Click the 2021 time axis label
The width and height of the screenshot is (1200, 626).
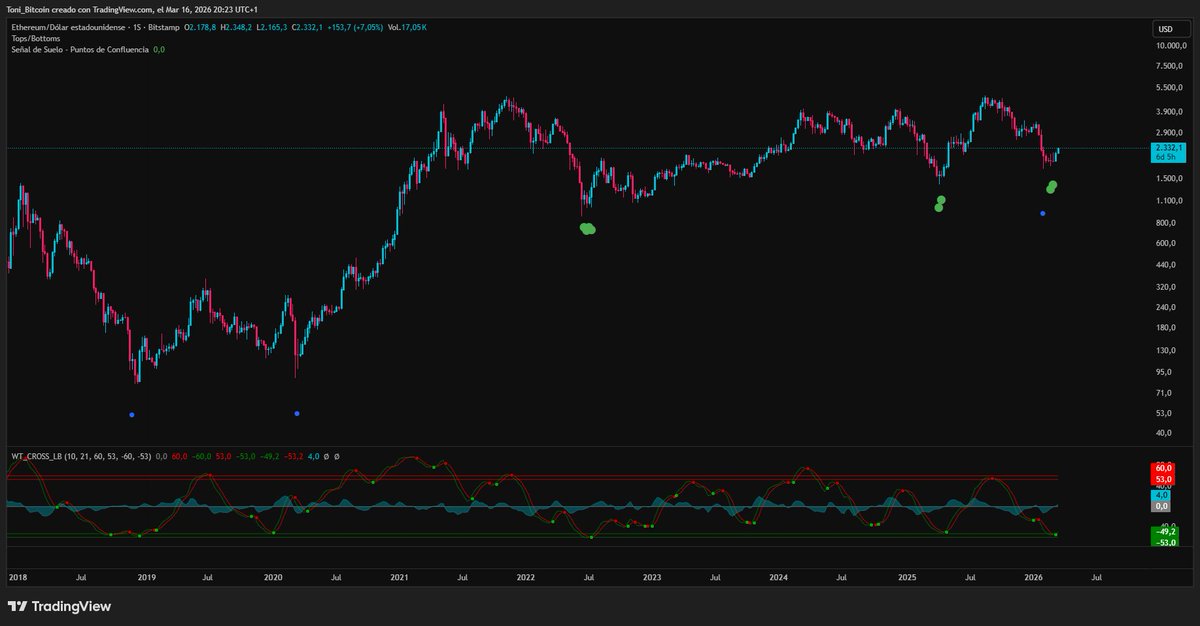click(x=400, y=577)
